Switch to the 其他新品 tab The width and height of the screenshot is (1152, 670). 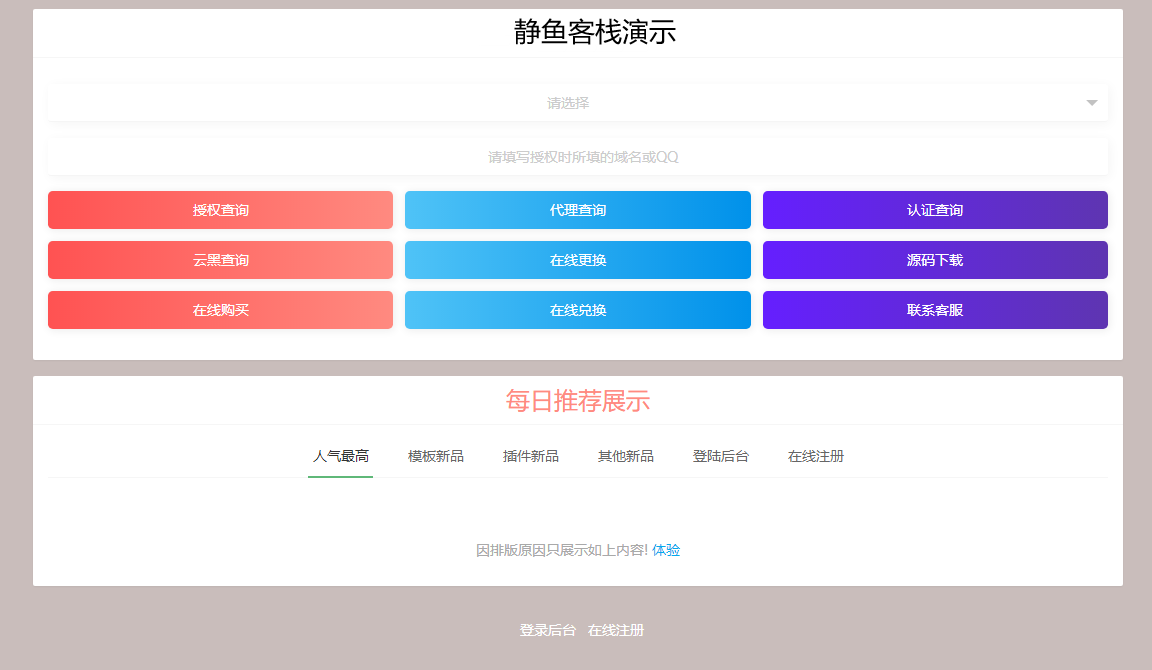(625, 456)
